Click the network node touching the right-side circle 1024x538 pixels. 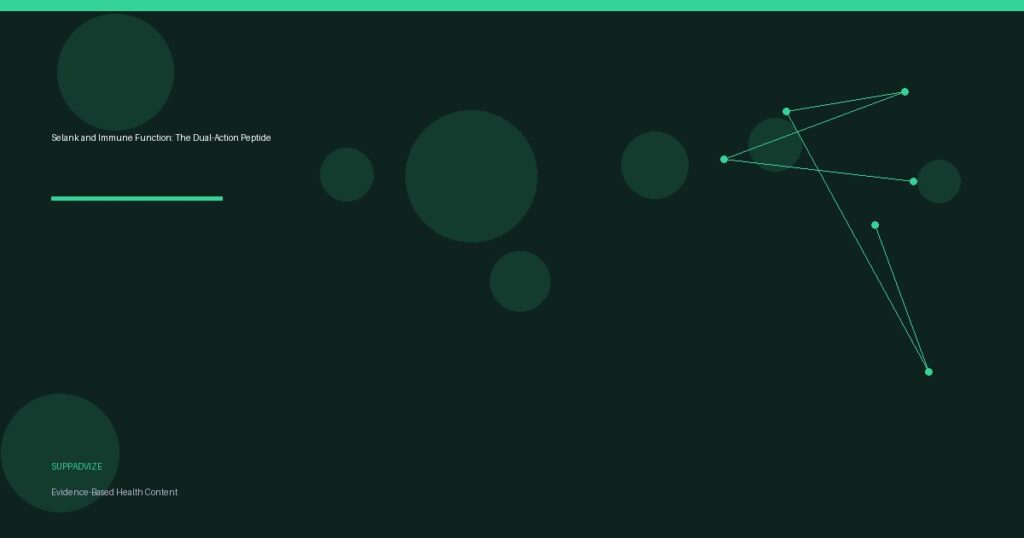[913, 181]
